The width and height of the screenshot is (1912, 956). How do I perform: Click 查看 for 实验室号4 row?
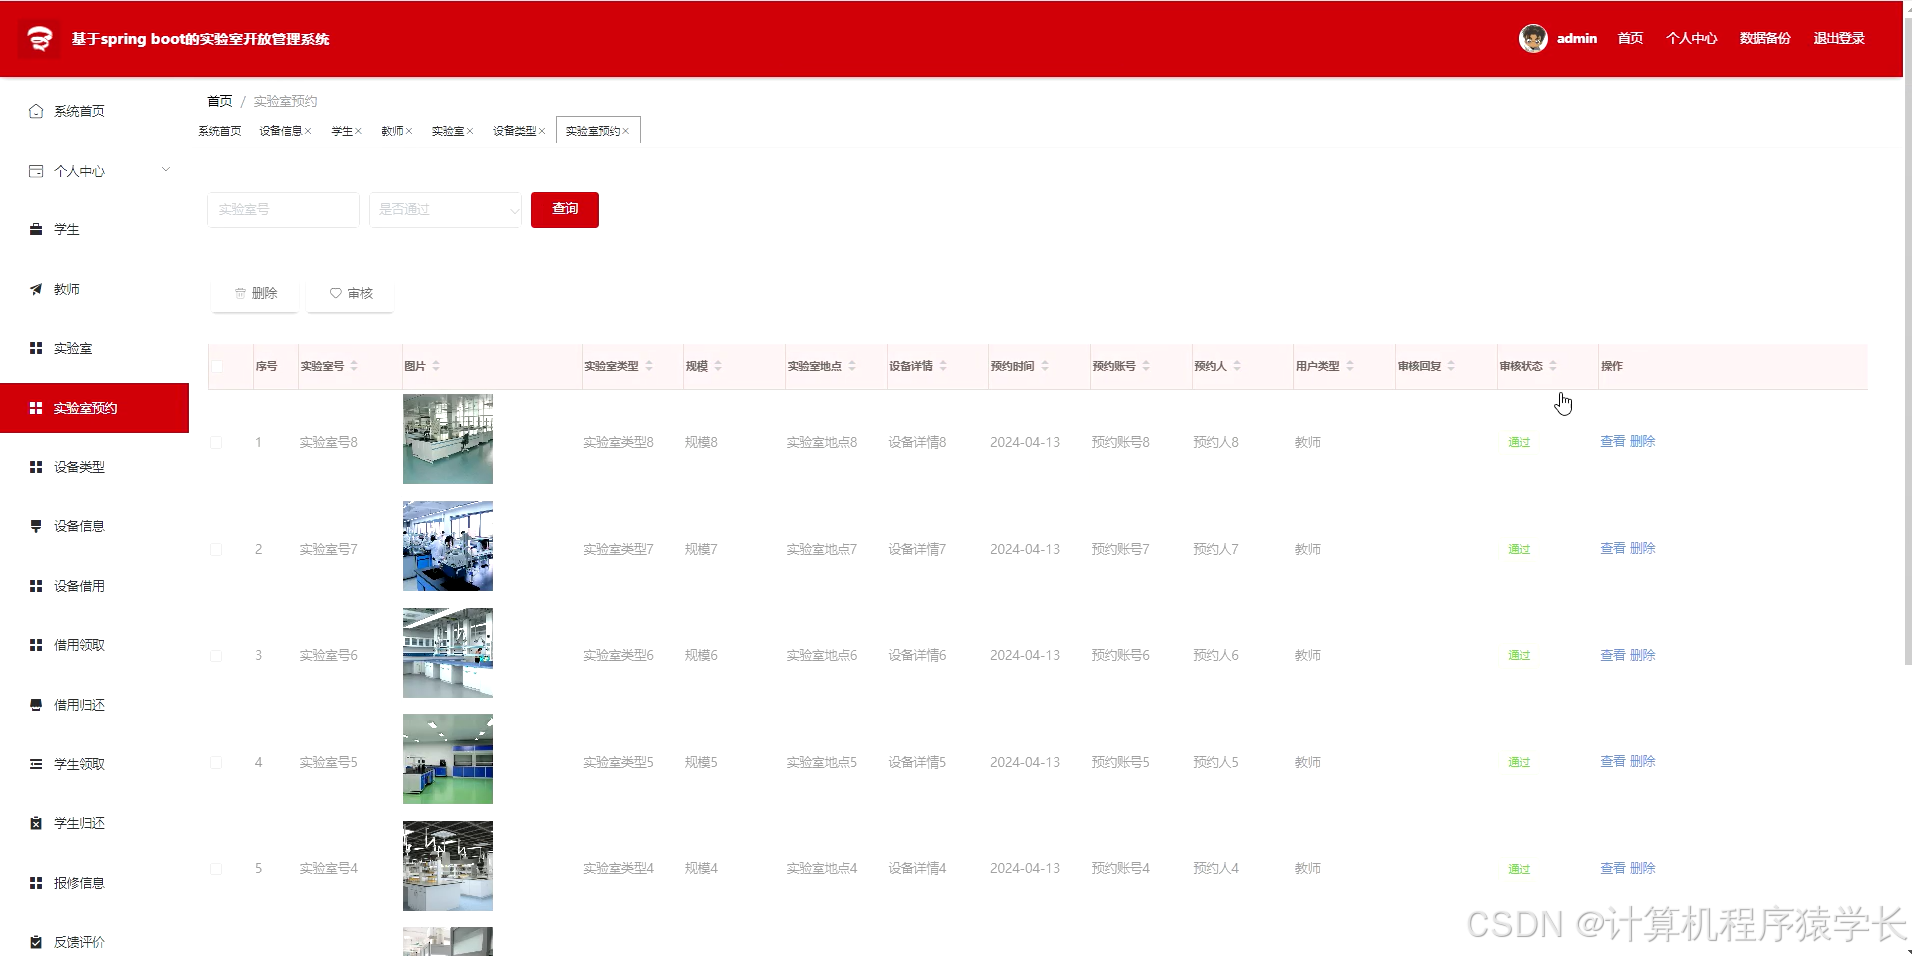pyautogui.click(x=1613, y=868)
